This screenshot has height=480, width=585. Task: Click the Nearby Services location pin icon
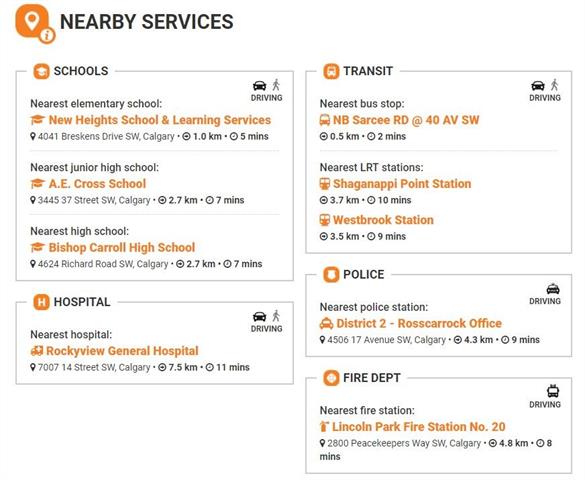point(34,23)
